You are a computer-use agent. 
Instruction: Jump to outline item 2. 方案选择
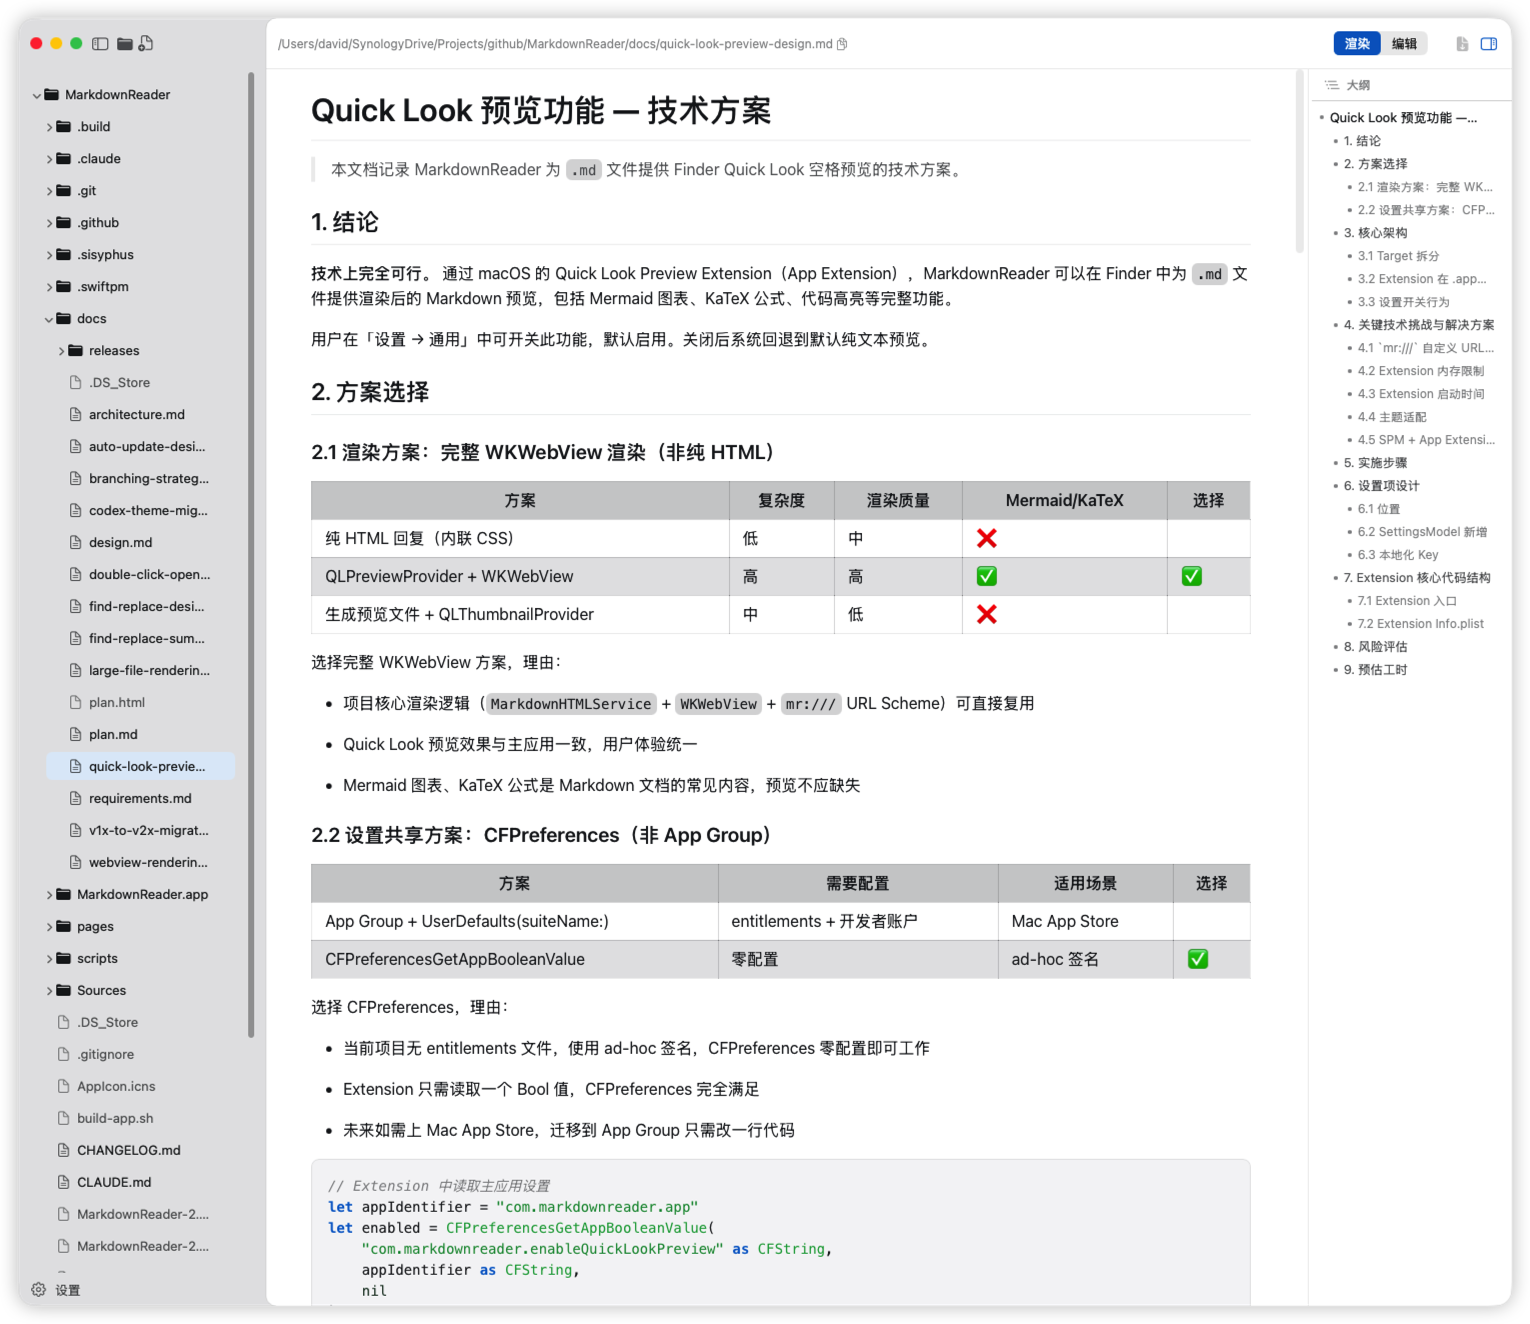point(1375,164)
